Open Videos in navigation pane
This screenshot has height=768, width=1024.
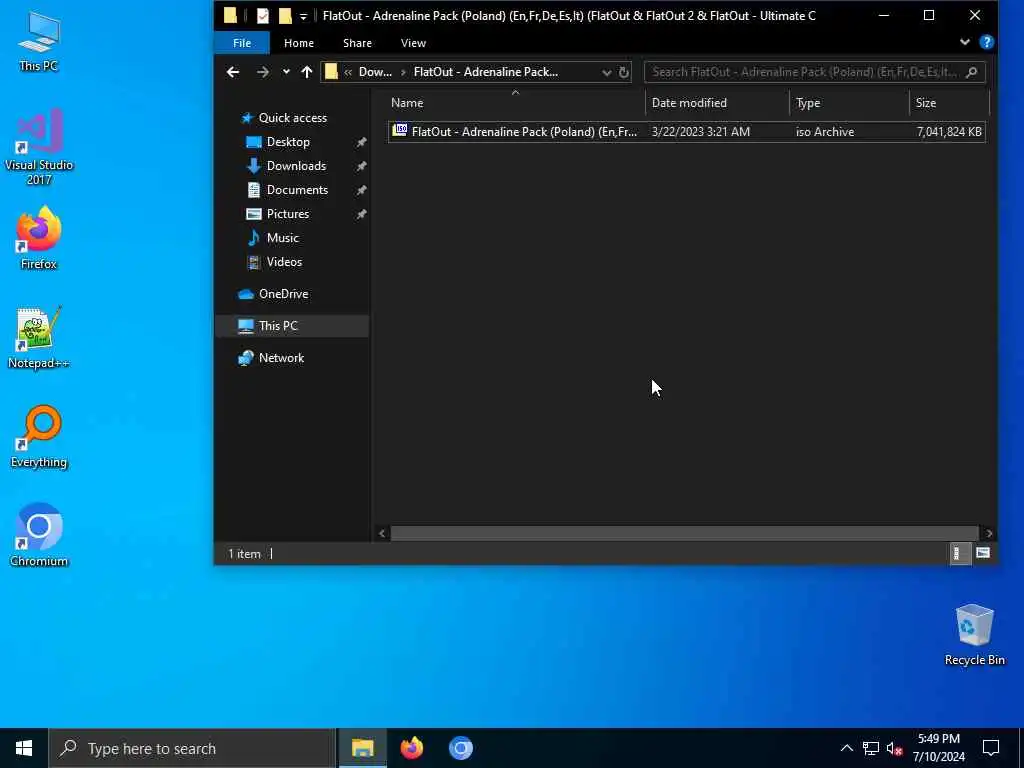[284, 262]
